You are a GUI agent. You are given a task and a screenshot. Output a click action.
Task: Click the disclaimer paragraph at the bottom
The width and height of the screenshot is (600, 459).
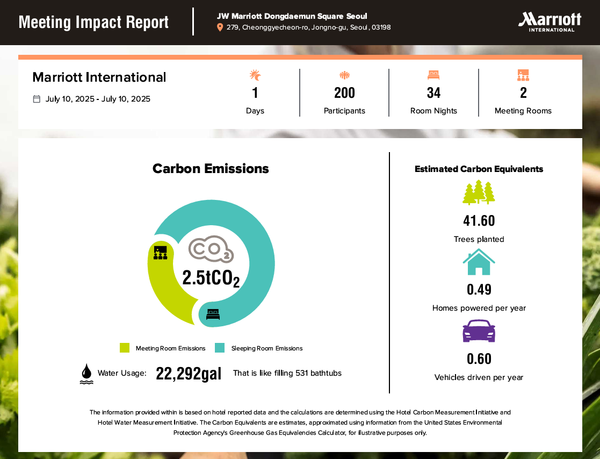click(x=300, y=423)
